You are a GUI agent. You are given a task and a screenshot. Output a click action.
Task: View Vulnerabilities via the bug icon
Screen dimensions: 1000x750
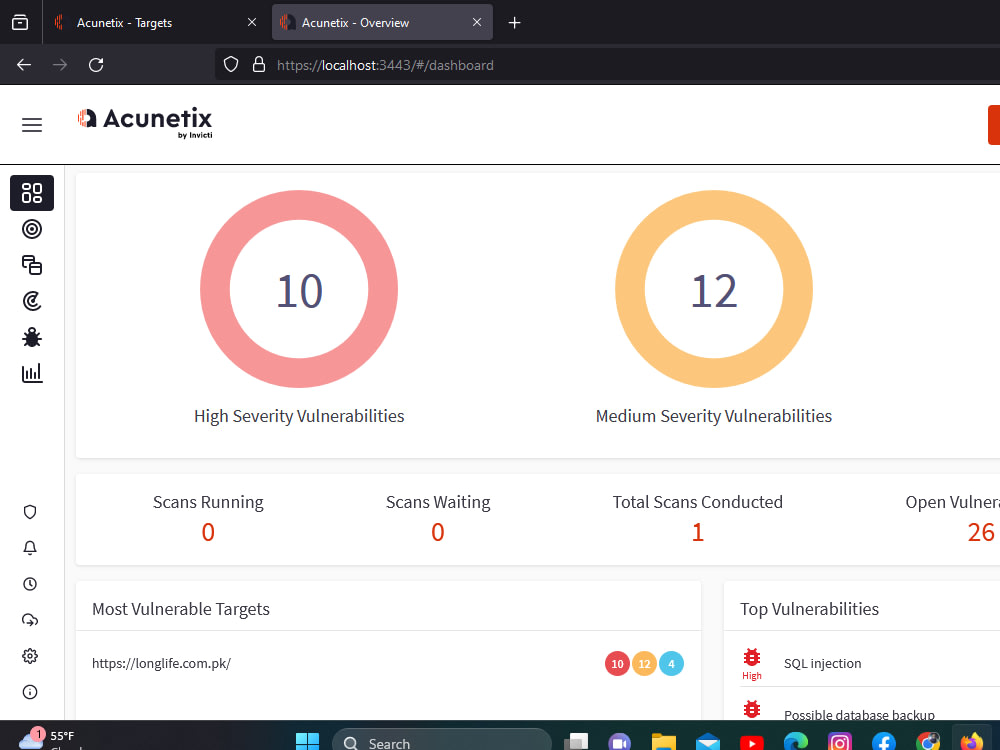pyautogui.click(x=31, y=337)
